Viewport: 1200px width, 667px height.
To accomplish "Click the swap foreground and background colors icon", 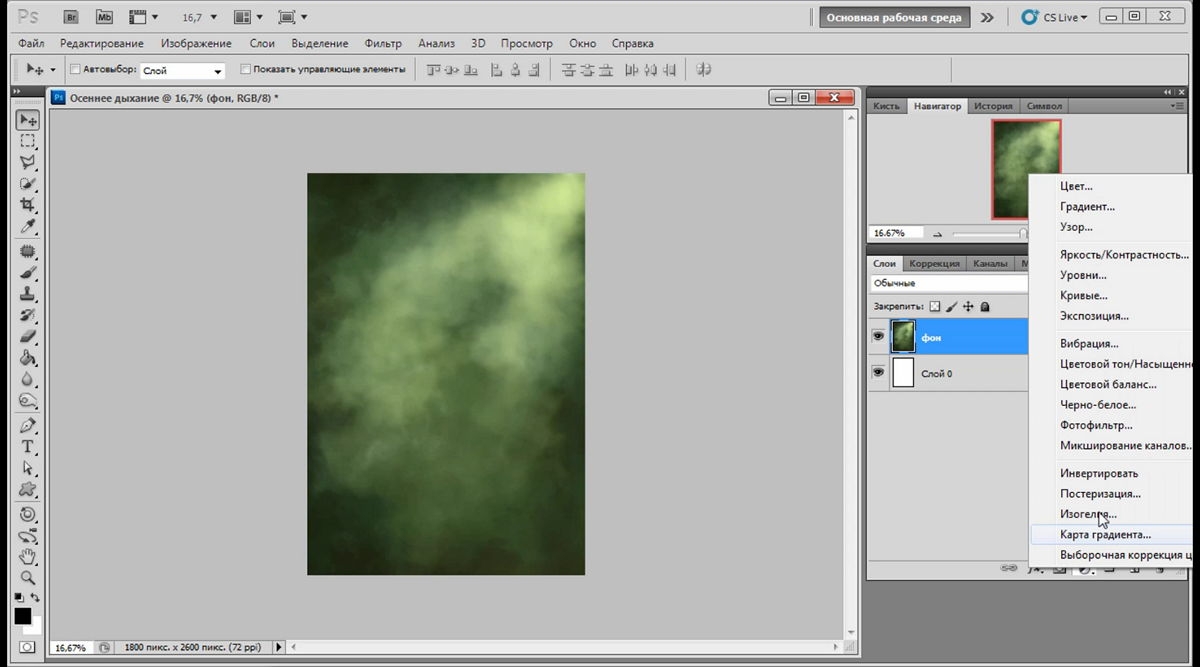I will tap(36, 598).
